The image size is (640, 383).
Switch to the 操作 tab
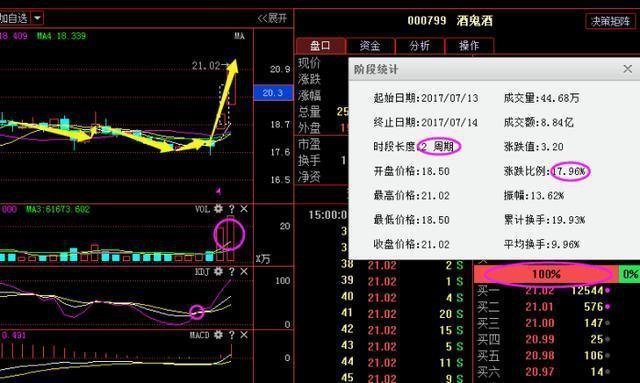pyautogui.click(x=469, y=45)
